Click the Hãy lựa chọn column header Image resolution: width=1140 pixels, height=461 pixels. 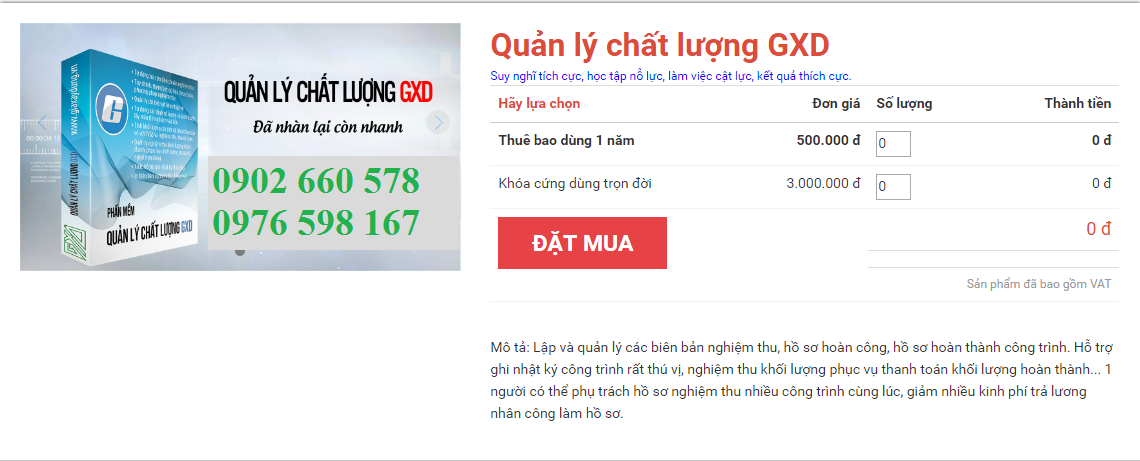pos(539,104)
